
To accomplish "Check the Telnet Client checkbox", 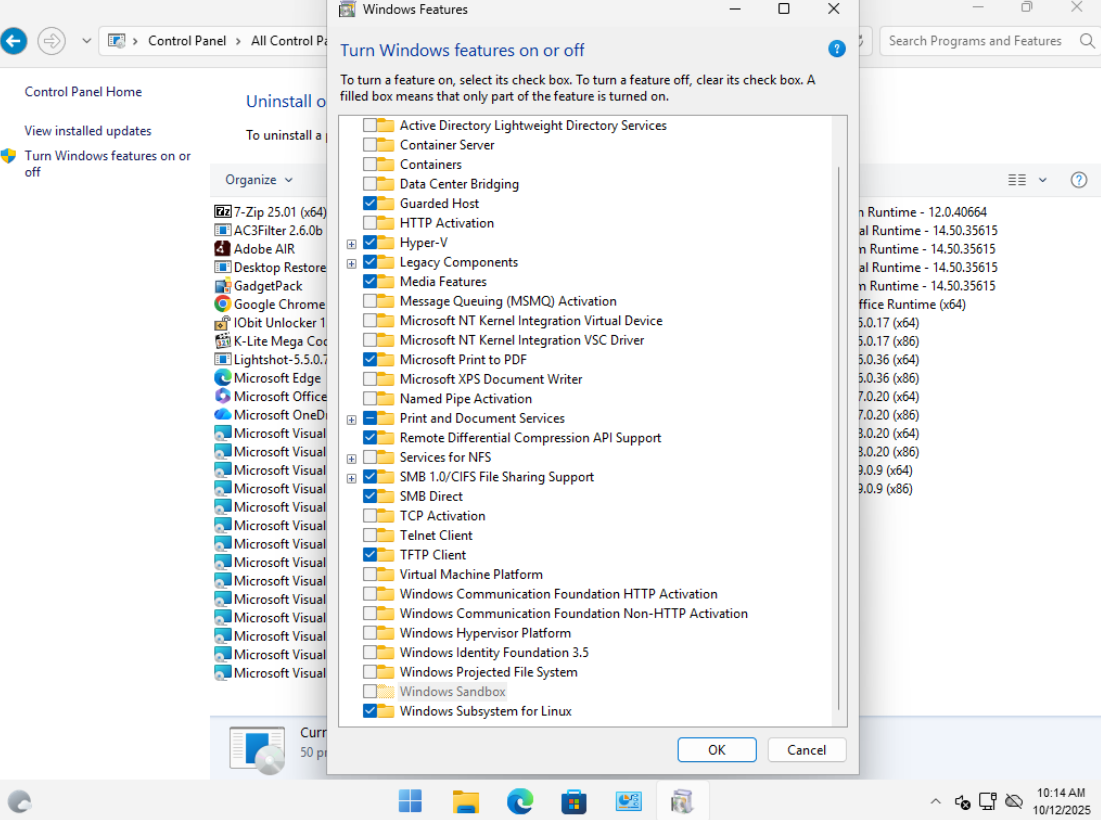I will (370, 535).
